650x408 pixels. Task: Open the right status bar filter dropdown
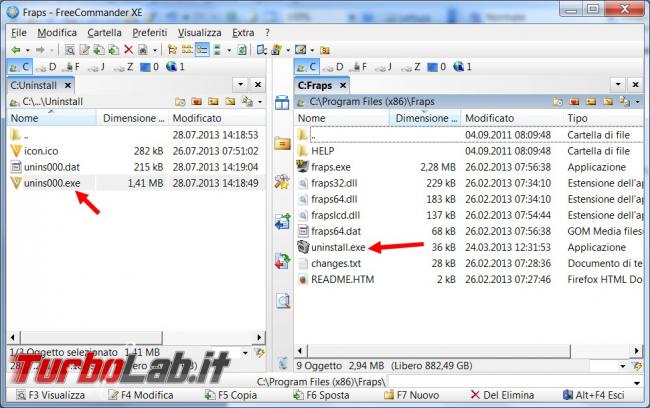[x=623, y=366]
